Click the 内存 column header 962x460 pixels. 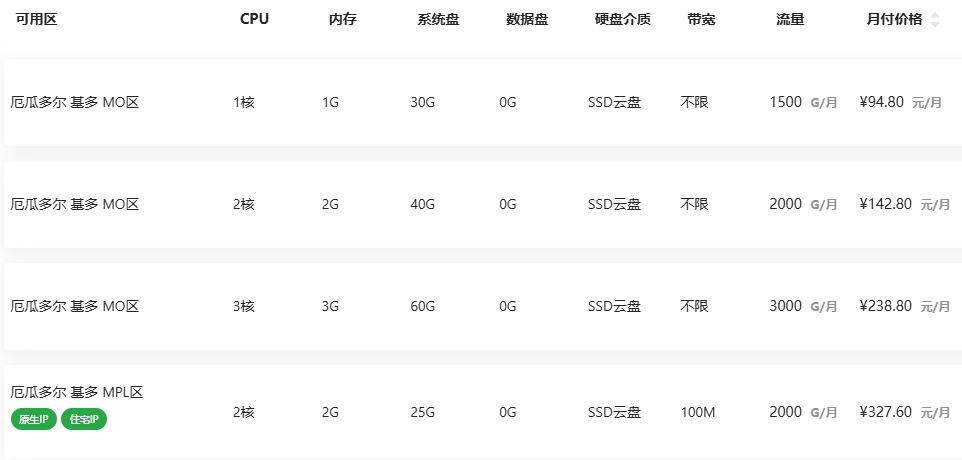coord(342,19)
